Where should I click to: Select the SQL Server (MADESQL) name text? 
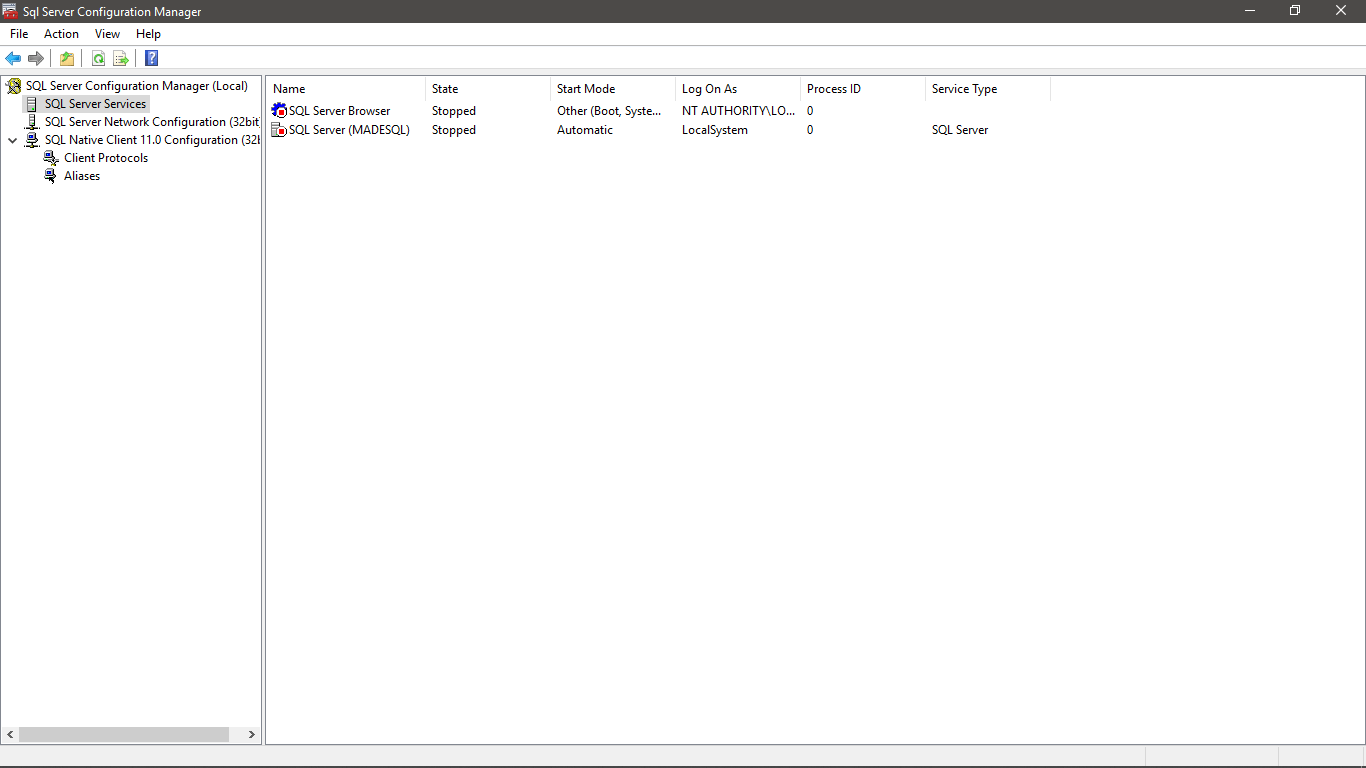[x=349, y=130]
